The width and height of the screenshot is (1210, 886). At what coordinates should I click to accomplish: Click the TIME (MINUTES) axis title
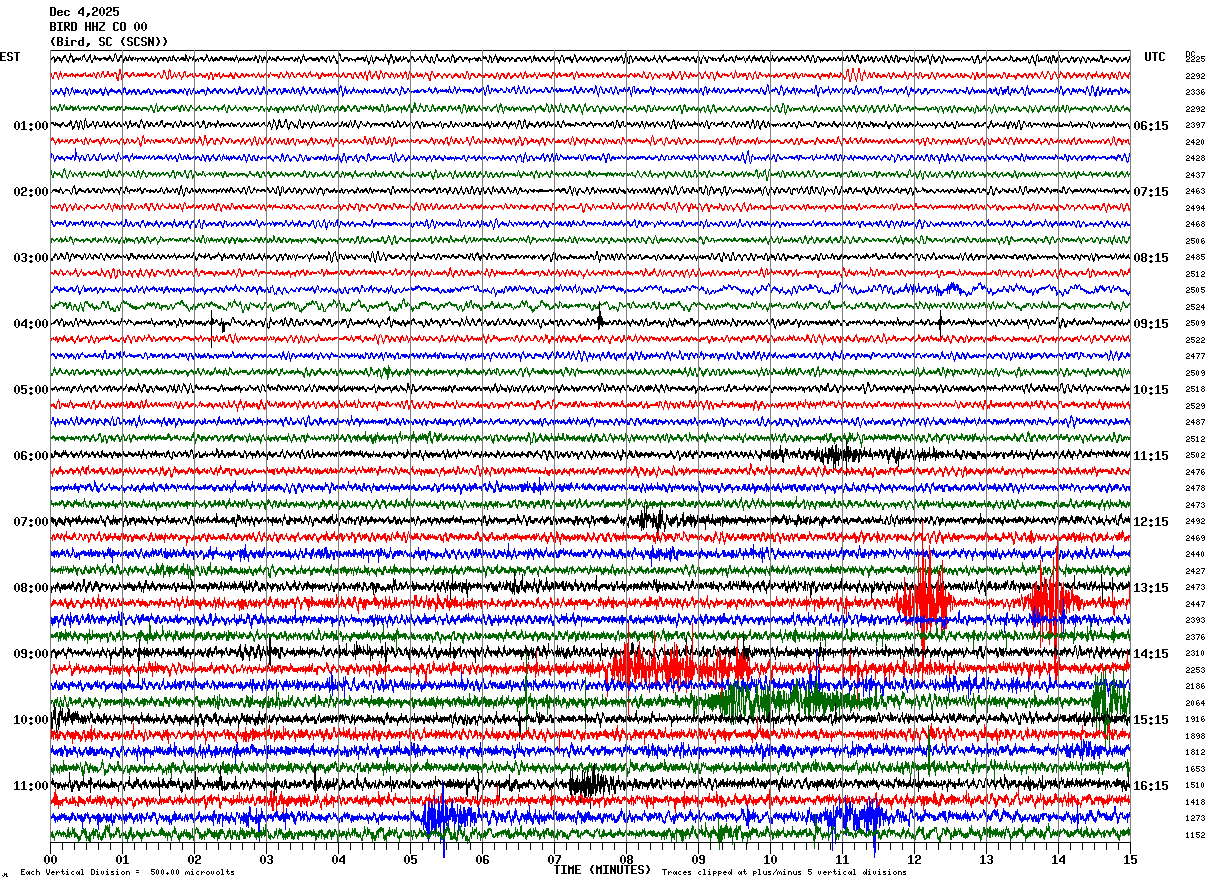pos(602,870)
